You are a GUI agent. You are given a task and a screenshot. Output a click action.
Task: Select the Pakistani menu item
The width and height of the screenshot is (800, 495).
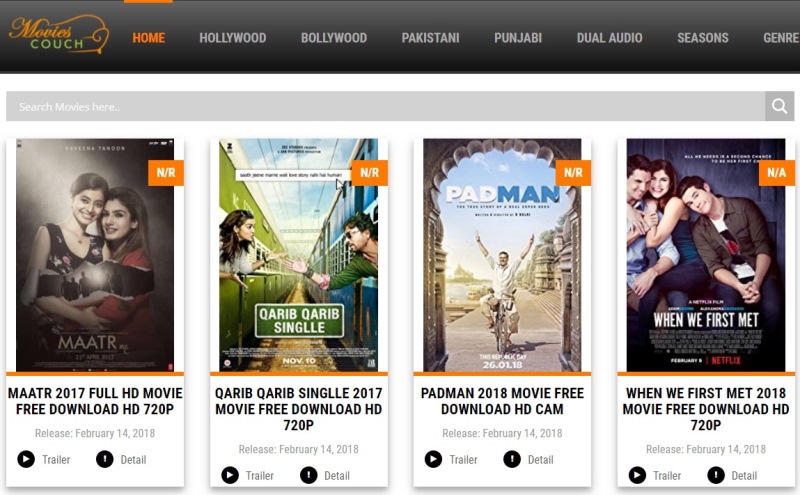coord(430,38)
